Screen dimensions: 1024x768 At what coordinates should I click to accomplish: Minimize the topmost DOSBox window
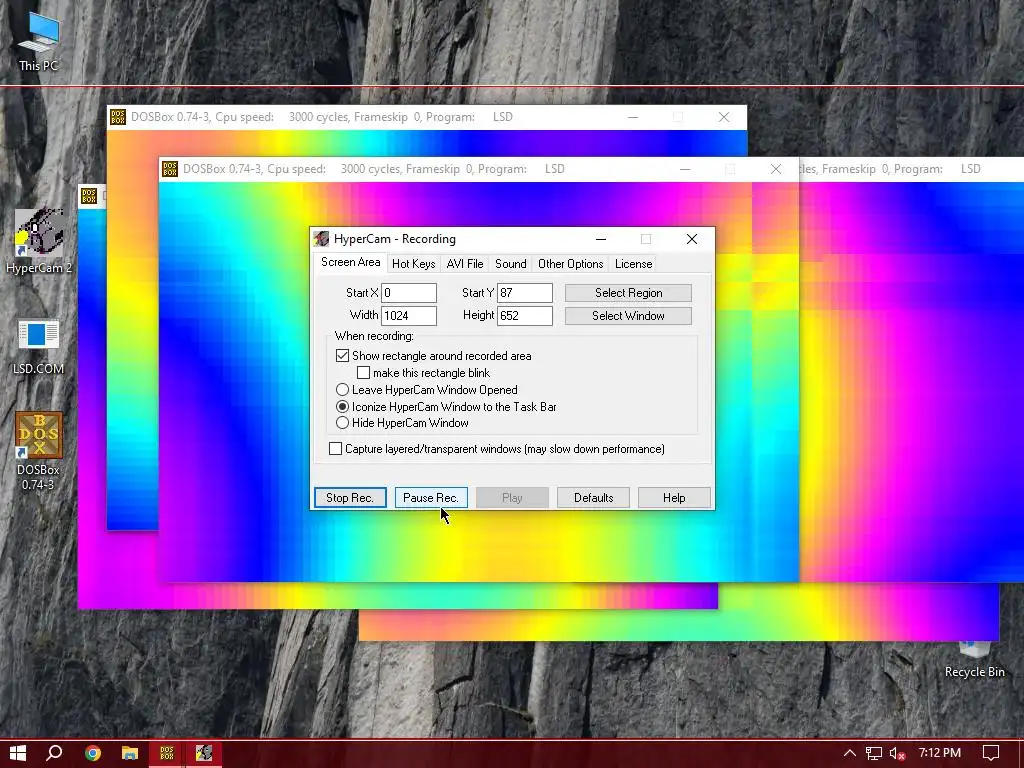[x=633, y=117]
